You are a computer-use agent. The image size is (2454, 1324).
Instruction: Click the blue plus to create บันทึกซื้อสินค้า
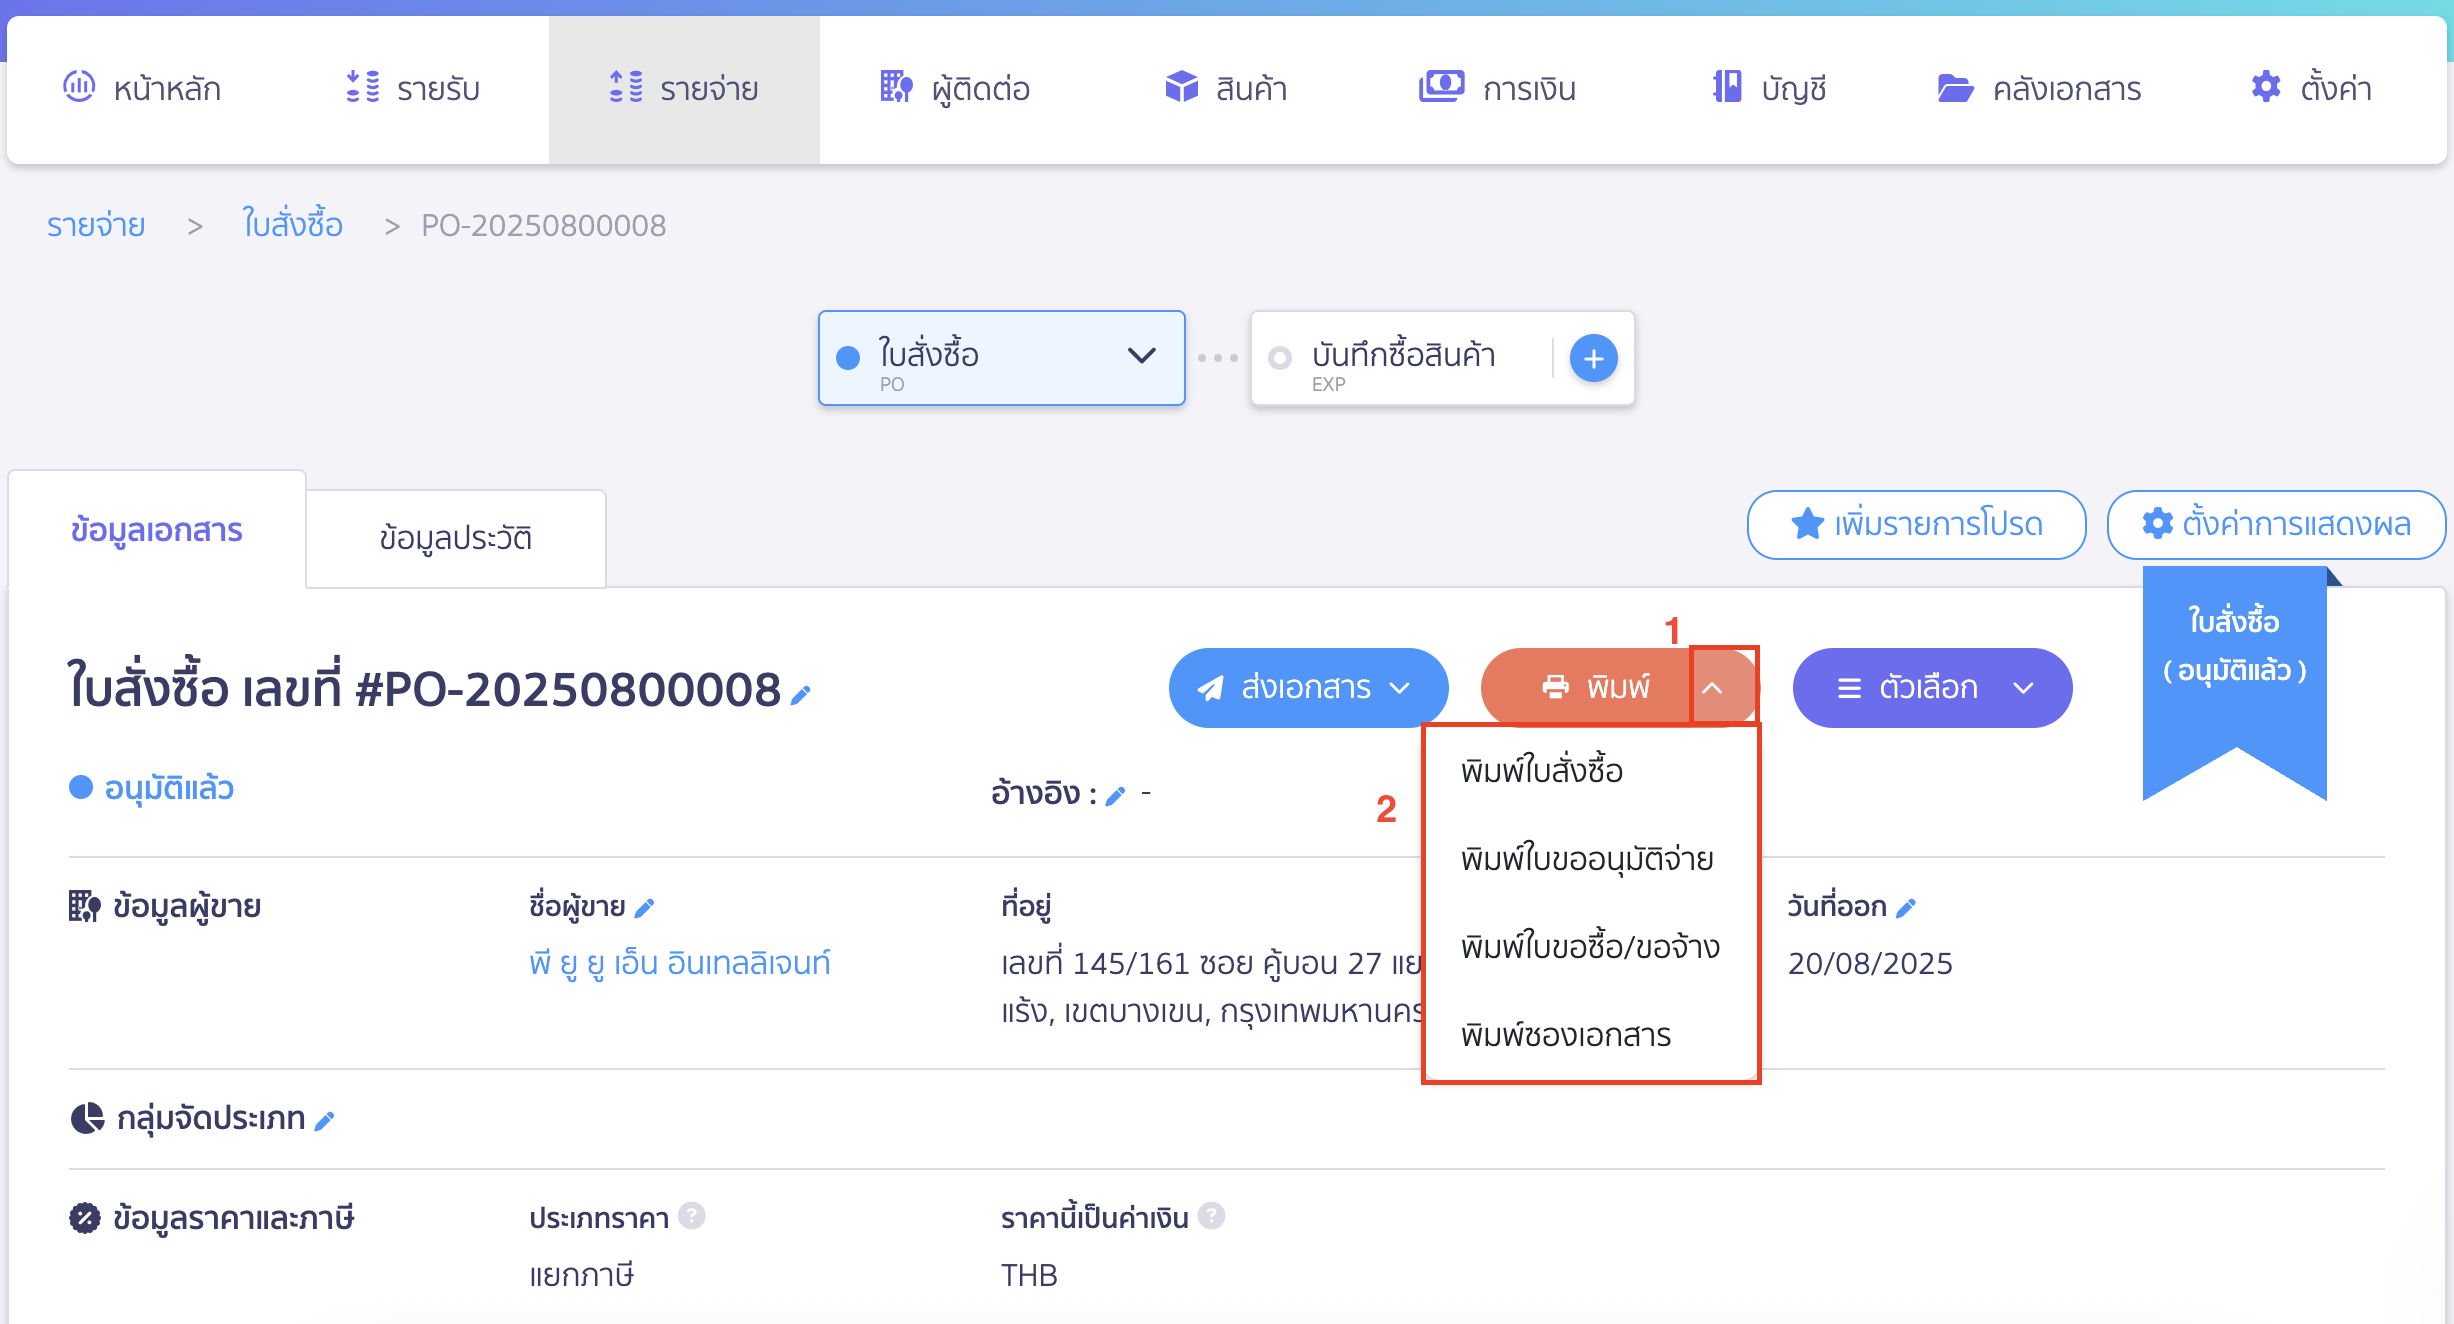tap(1594, 358)
